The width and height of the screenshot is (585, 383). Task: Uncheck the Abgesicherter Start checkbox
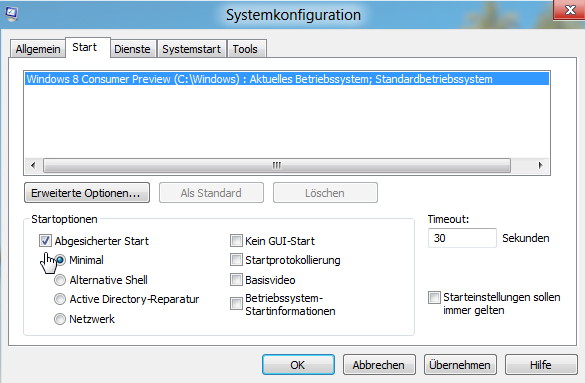click(x=46, y=241)
